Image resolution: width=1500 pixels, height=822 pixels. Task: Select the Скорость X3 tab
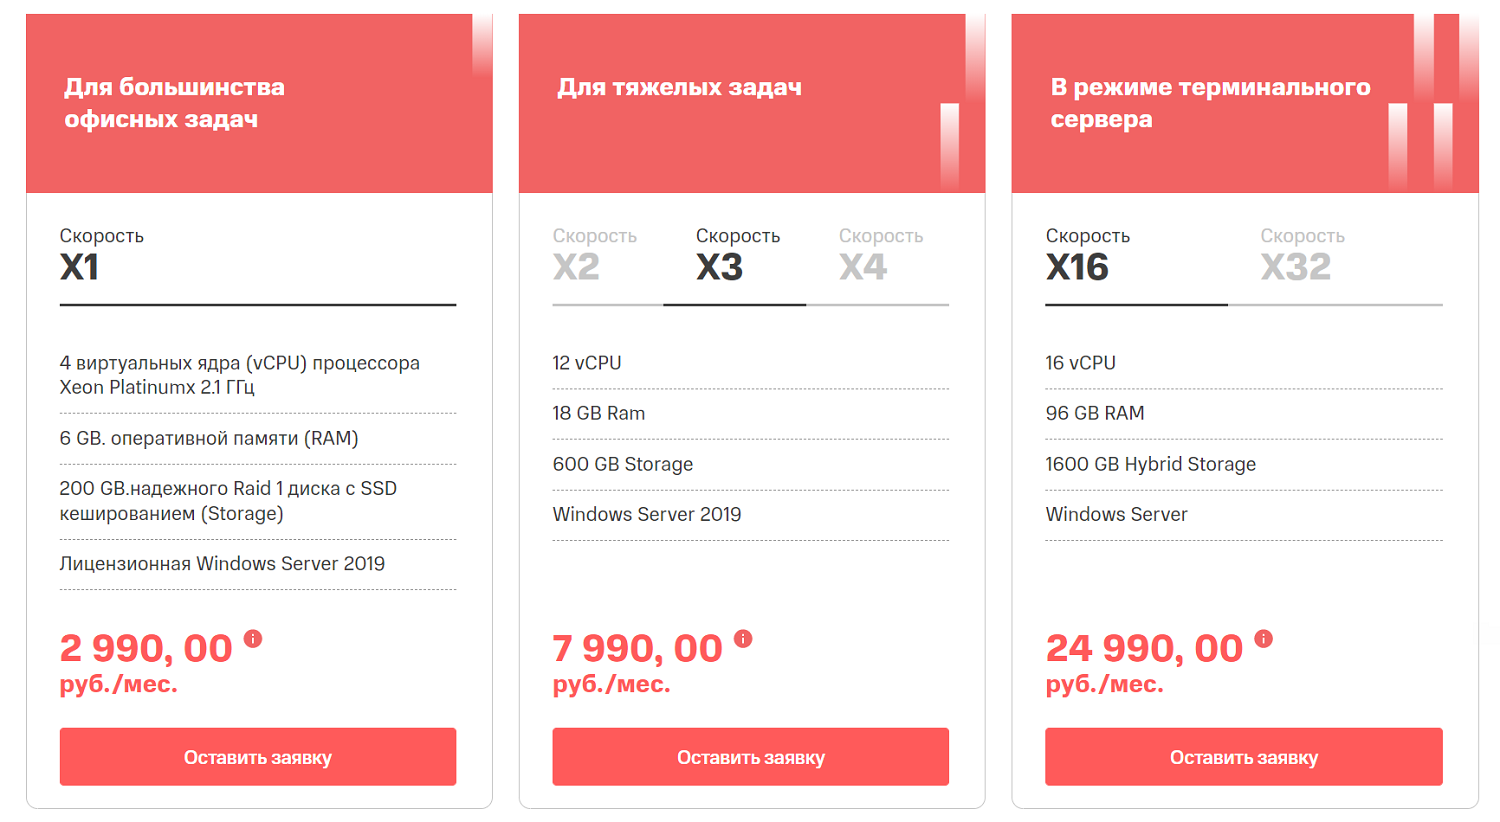(737, 255)
